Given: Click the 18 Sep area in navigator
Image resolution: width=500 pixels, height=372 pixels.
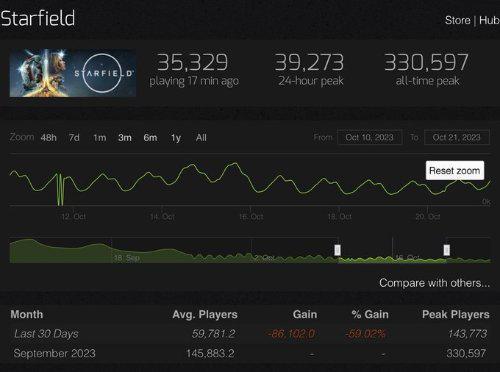Looking at the screenshot, I should (126, 258).
